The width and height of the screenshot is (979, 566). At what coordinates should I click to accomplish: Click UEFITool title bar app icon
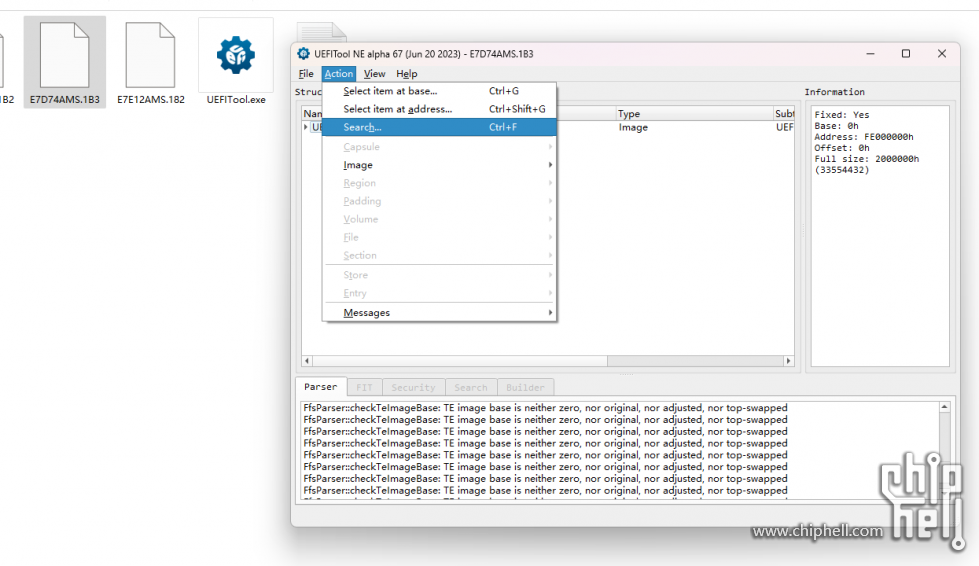303,54
